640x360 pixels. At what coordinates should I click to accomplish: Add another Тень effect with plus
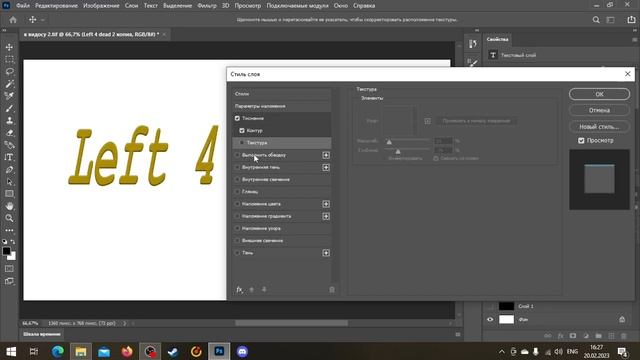click(326, 253)
